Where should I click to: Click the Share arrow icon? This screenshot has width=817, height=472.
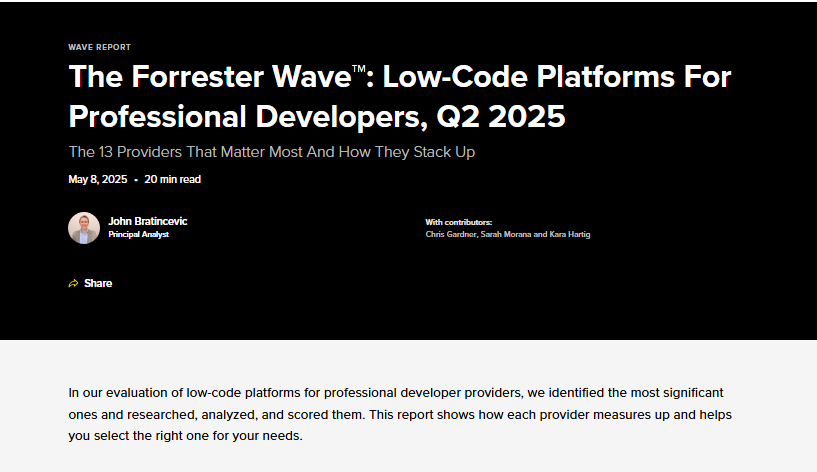click(x=73, y=283)
